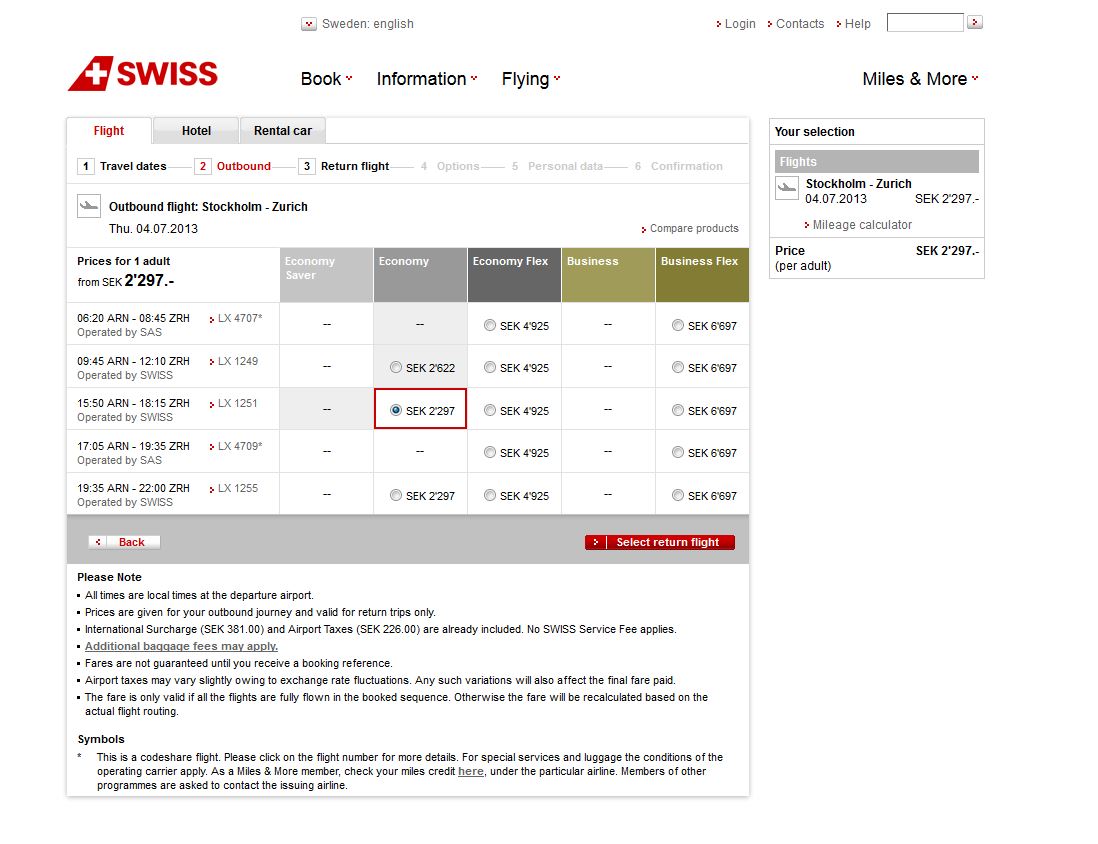The width and height of the screenshot is (1098, 844).
Task: Switch to the Rental car tab
Action: (282, 131)
